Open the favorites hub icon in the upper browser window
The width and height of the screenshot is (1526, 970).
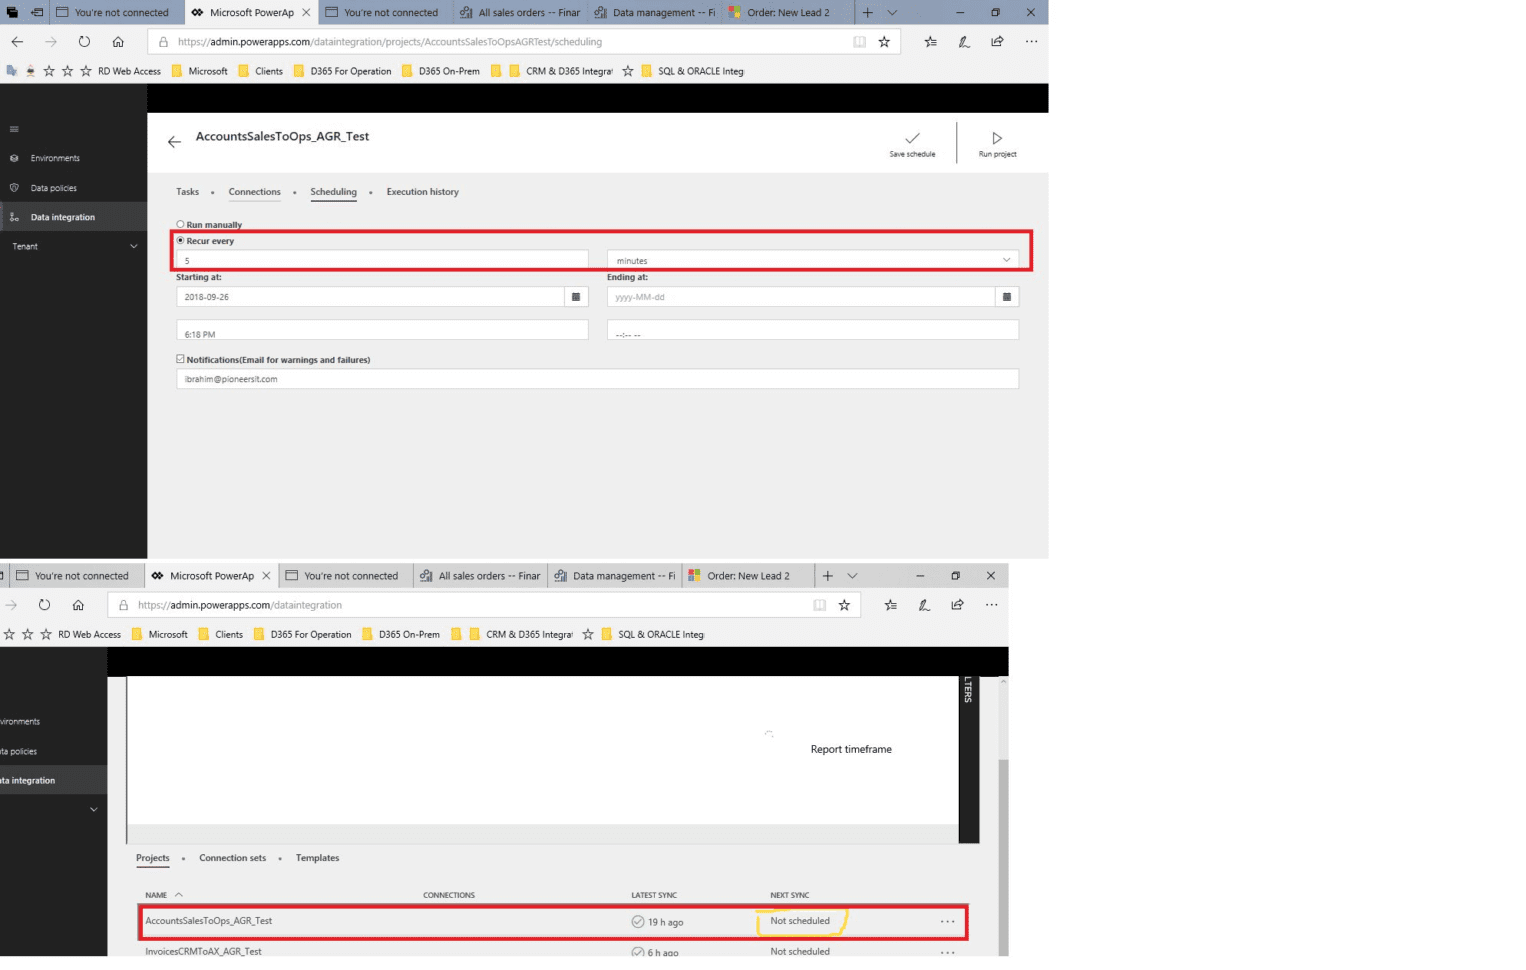pos(931,42)
